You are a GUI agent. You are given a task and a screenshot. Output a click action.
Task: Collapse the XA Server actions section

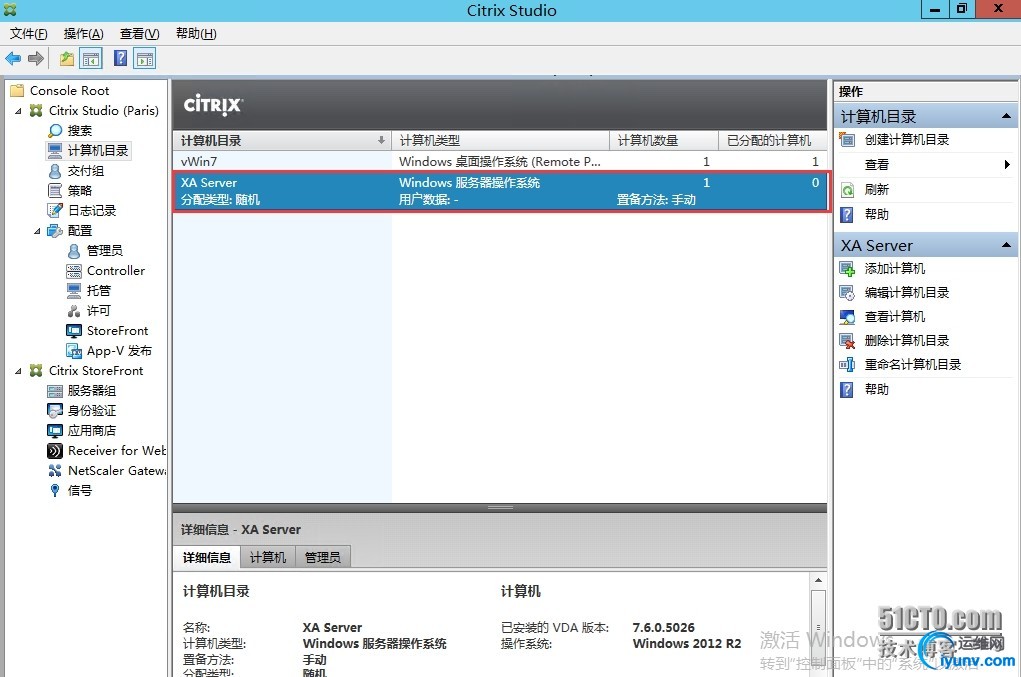click(x=1006, y=245)
